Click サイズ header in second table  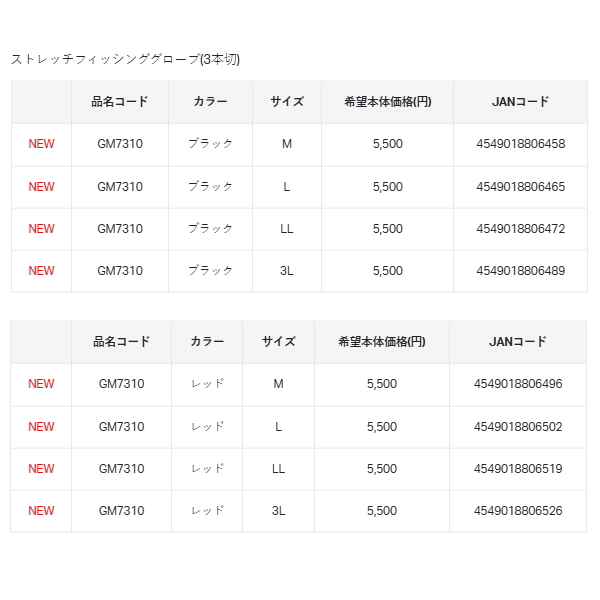pyautogui.click(x=278, y=342)
